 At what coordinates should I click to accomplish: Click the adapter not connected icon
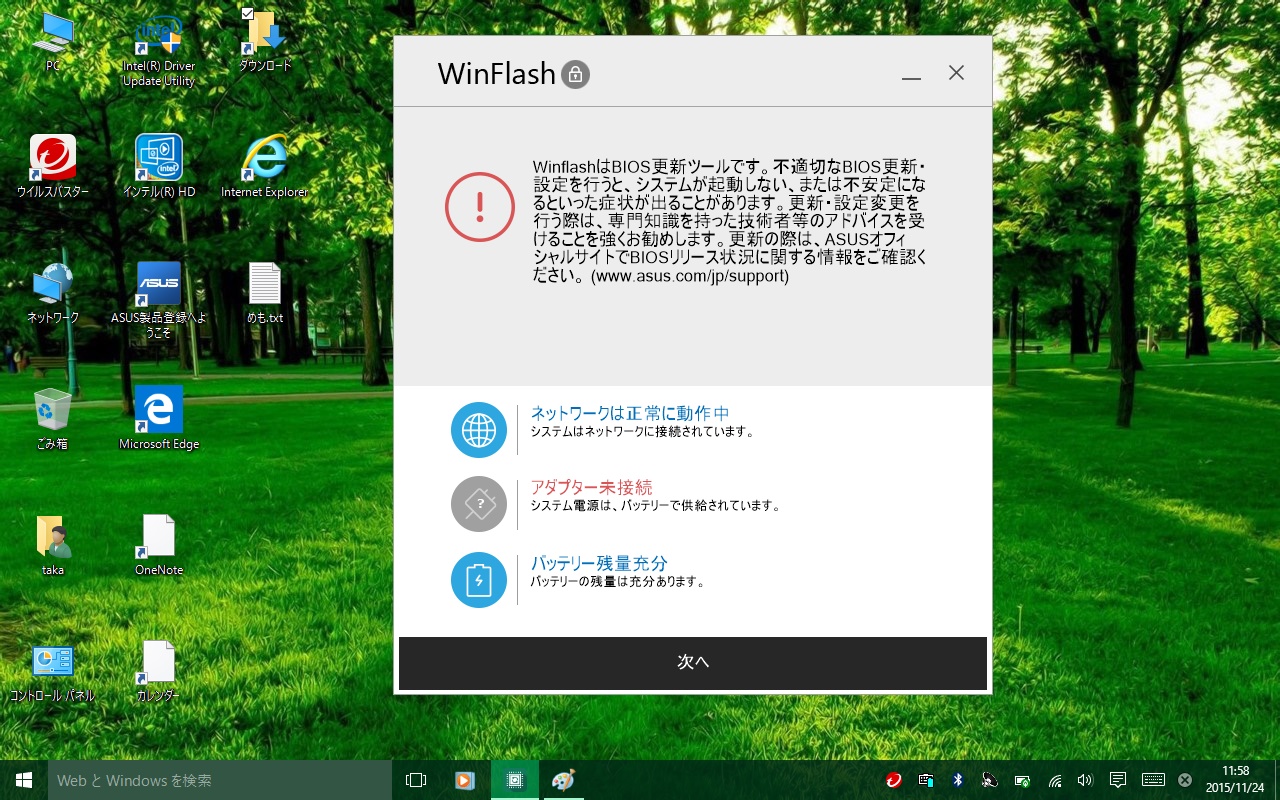coord(479,504)
